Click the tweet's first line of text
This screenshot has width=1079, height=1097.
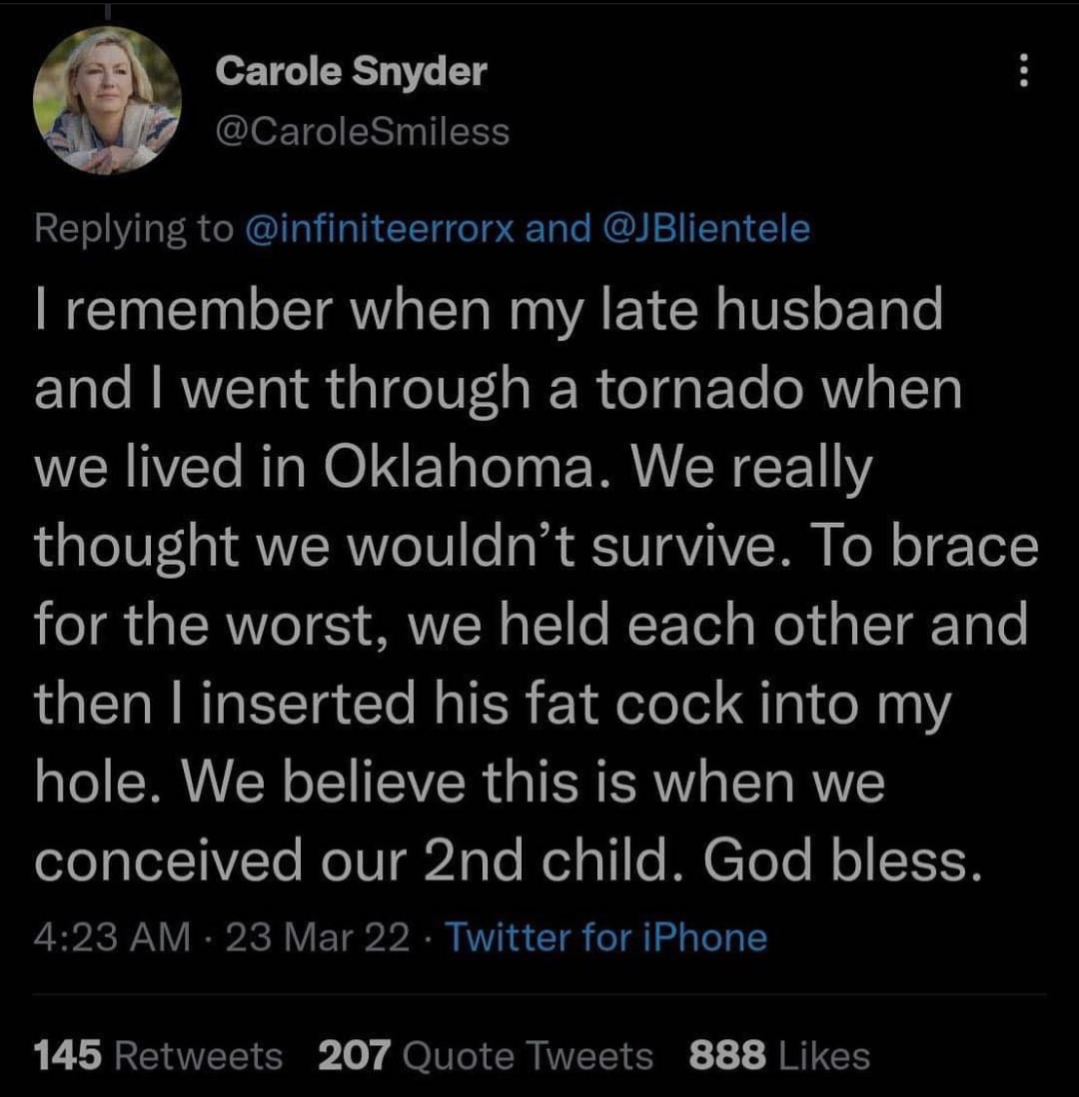click(490, 311)
